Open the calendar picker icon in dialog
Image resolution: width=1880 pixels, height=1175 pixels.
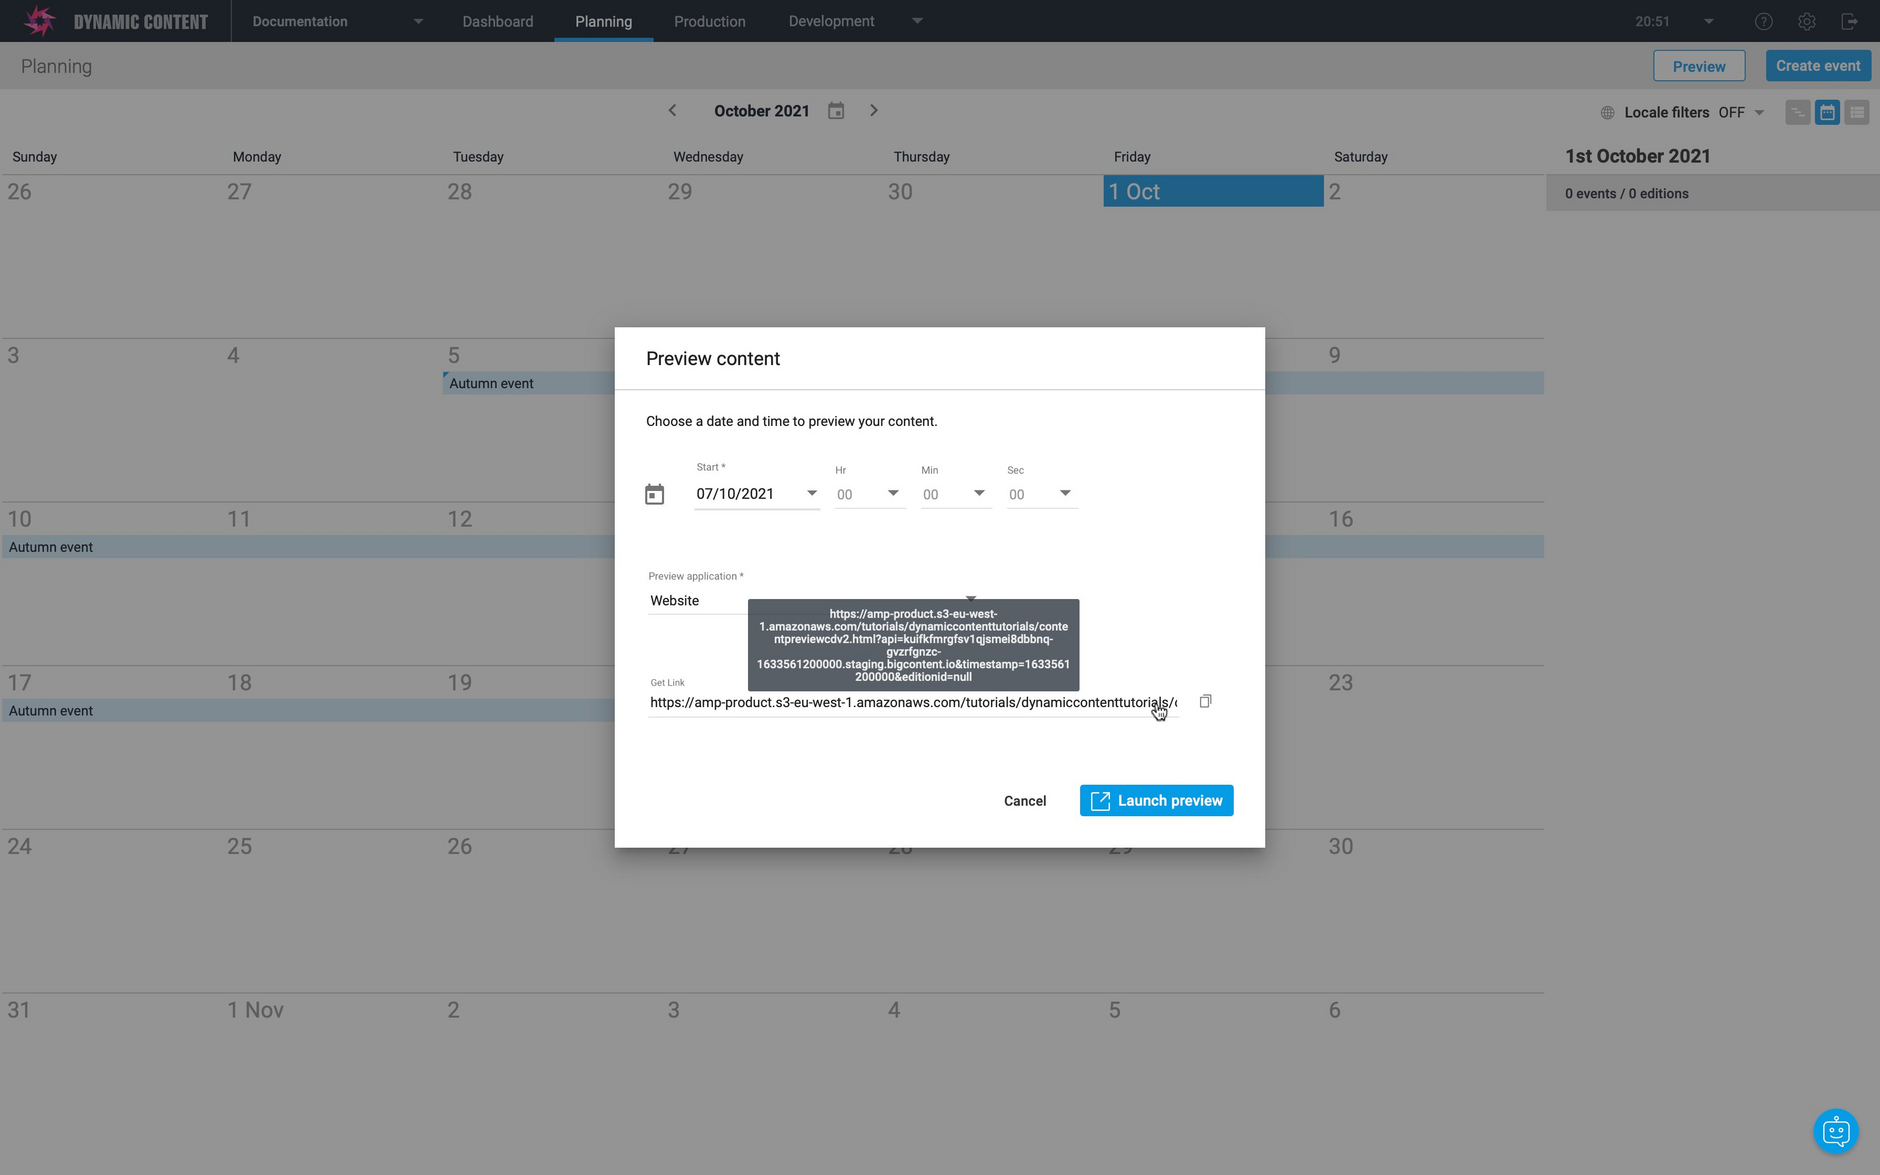[654, 494]
